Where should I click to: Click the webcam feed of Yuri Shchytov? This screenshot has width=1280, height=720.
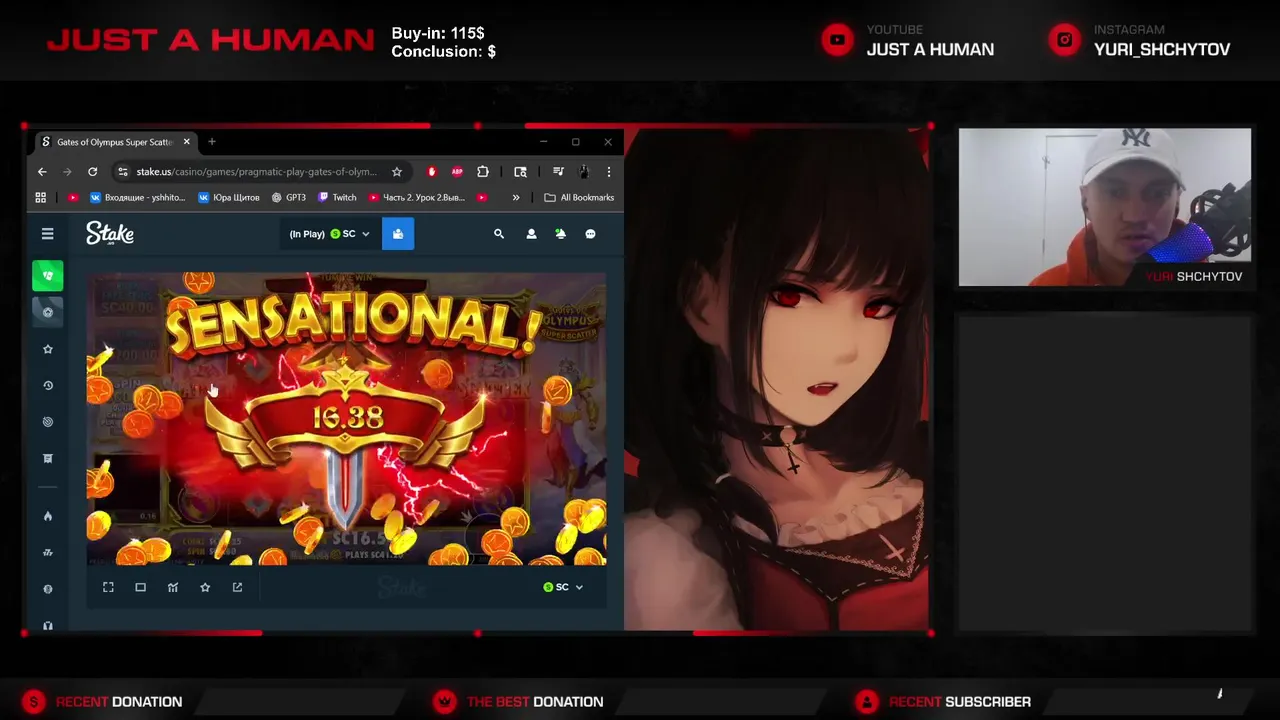click(x=1105, y=207)
